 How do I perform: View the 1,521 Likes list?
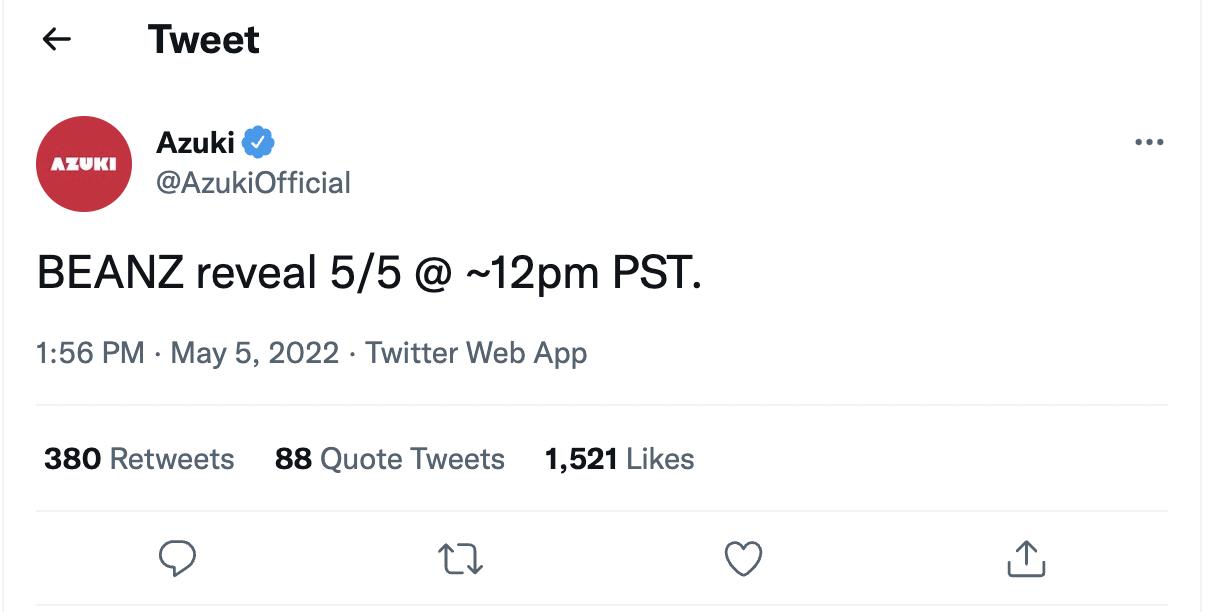pyautogui.click(x=619, y=459)
